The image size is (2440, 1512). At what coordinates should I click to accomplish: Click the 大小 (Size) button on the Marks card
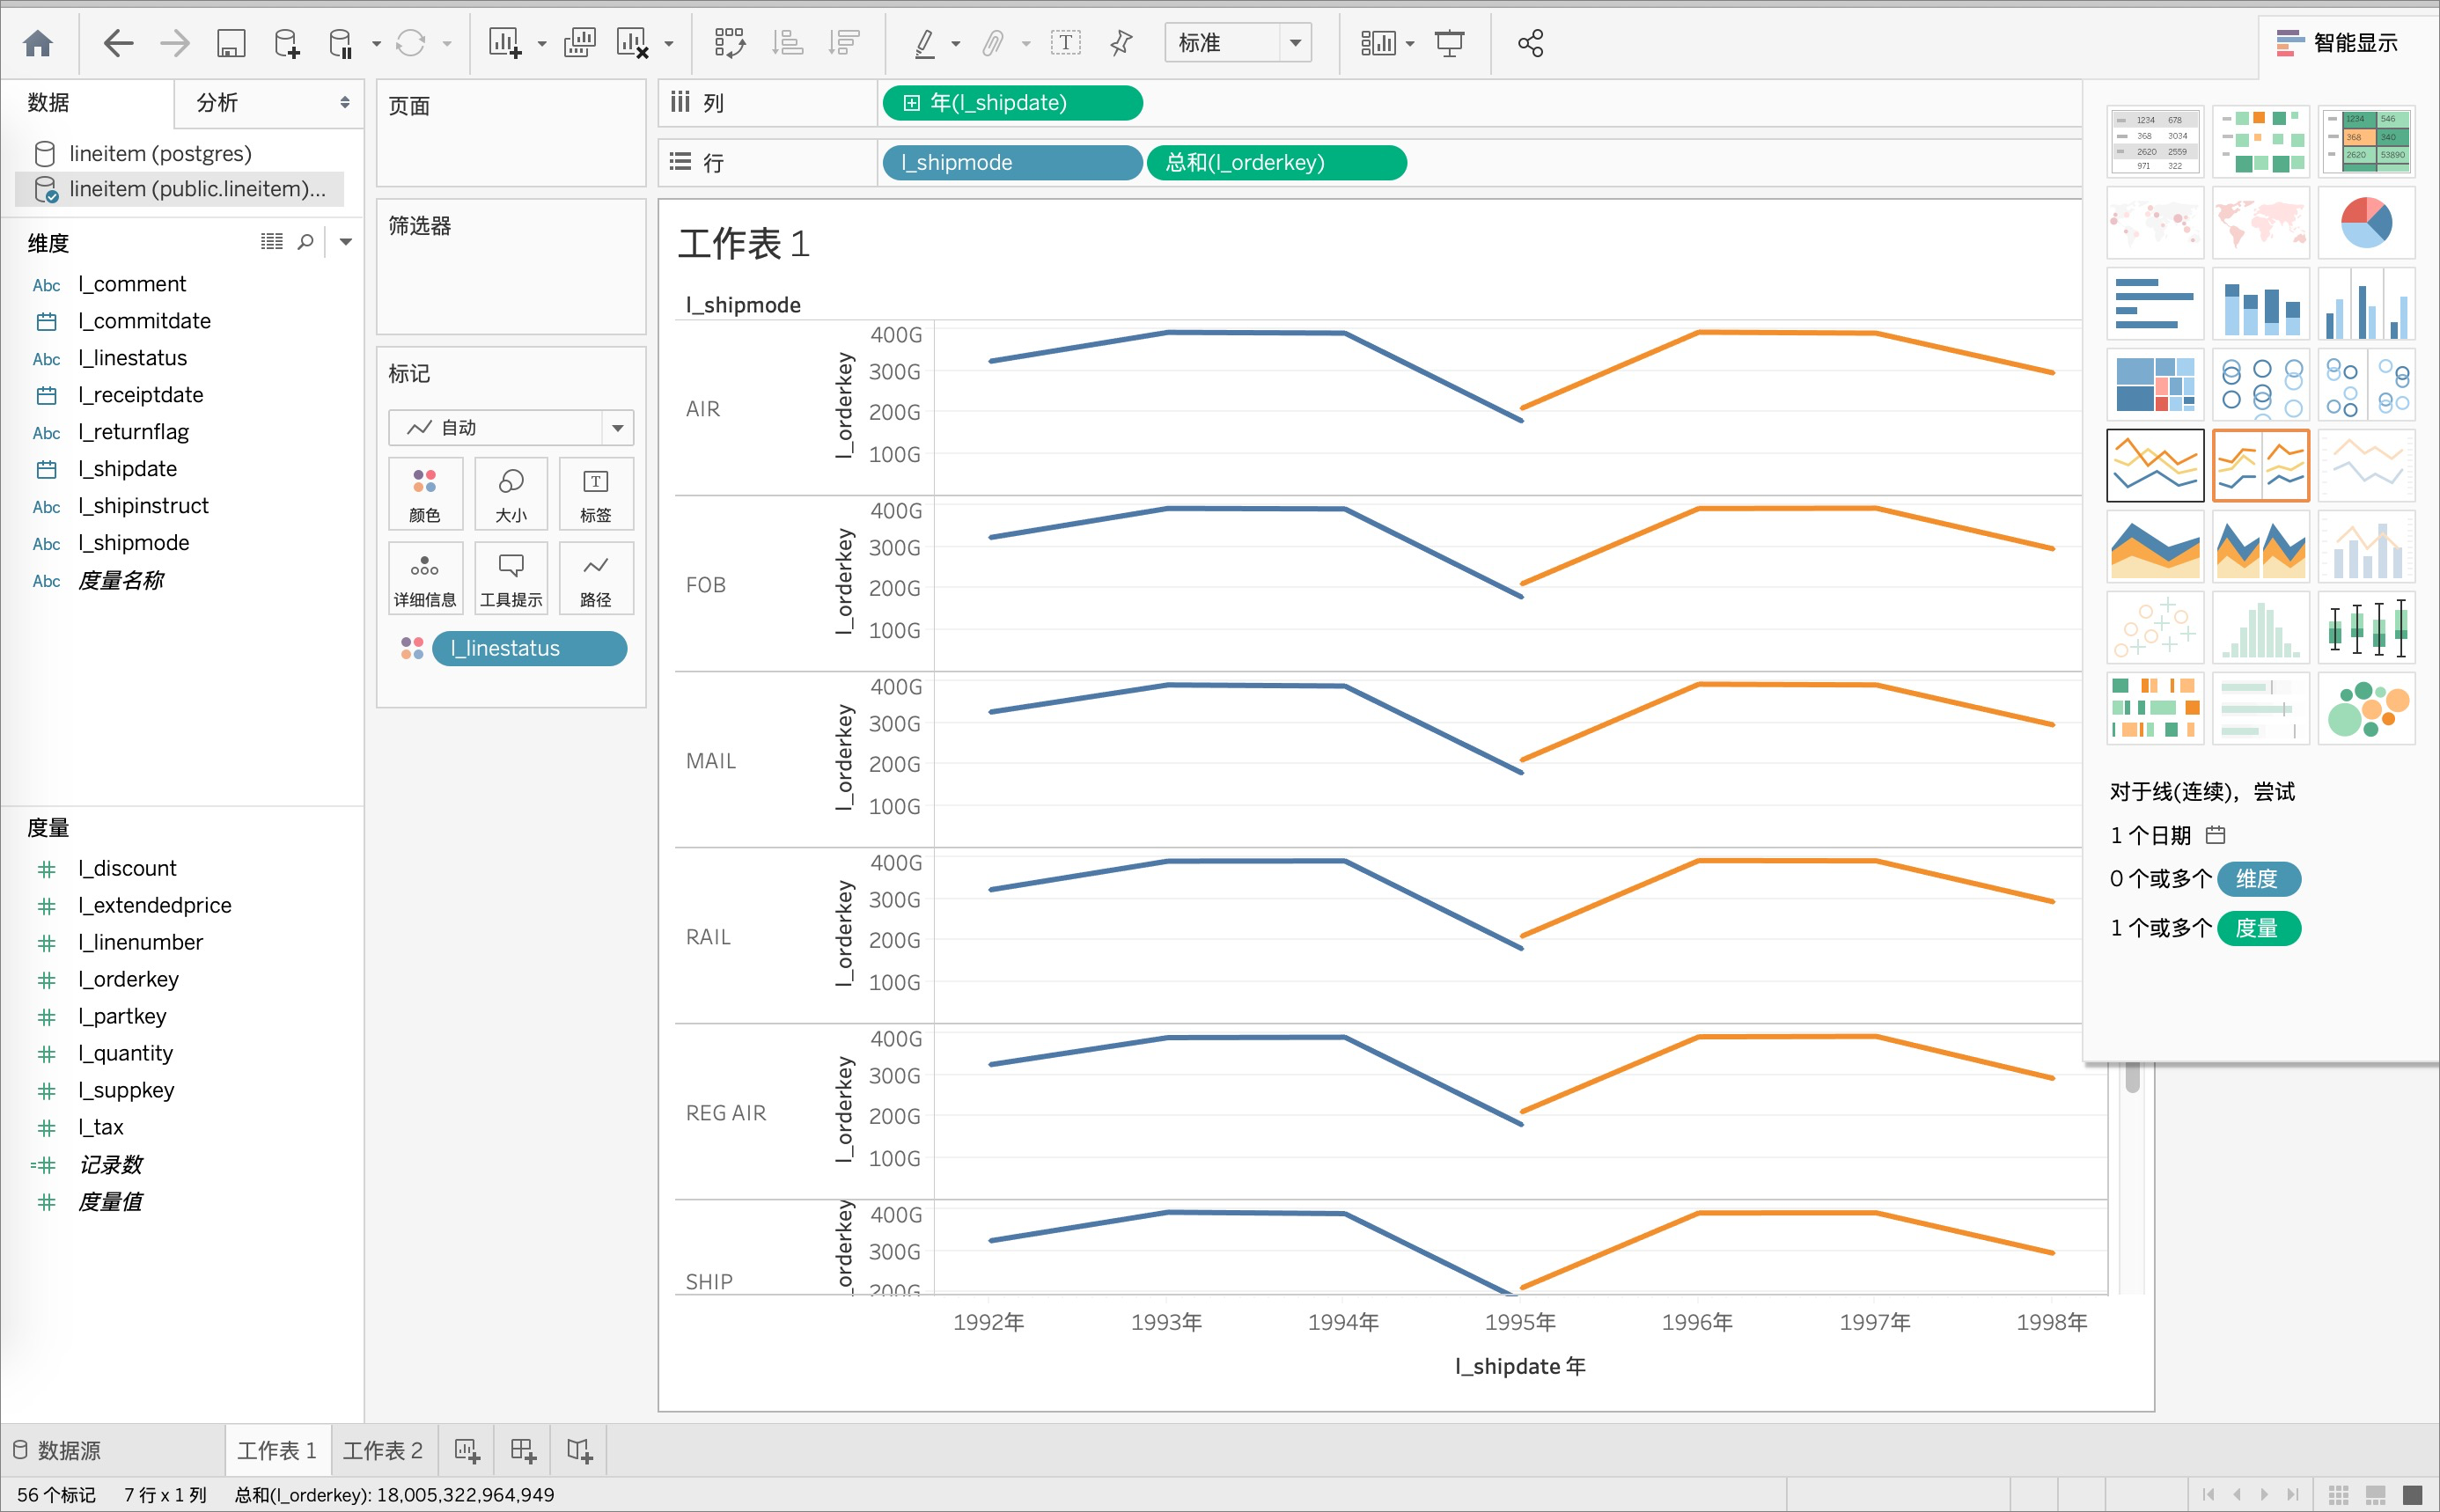pos(510,492)
